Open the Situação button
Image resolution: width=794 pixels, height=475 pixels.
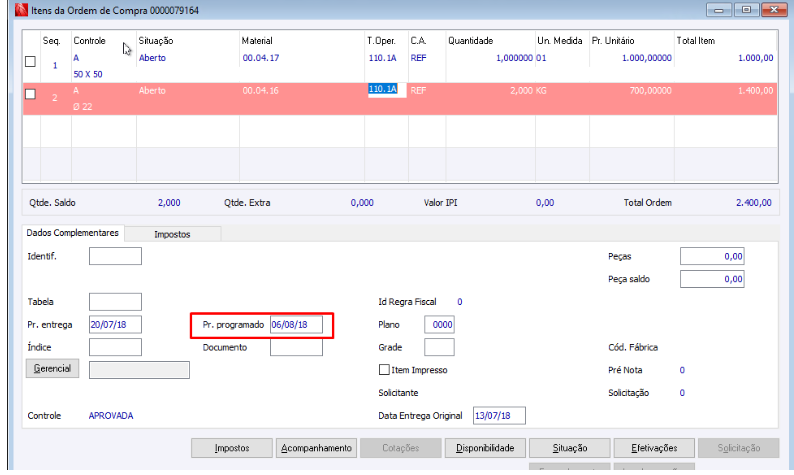pyautogui.click(x=570, y=448)
